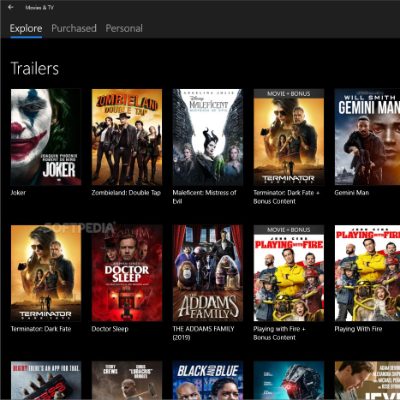Open the Personal tab
Viewport: 400px width, 400px height.
pos(124,28)
